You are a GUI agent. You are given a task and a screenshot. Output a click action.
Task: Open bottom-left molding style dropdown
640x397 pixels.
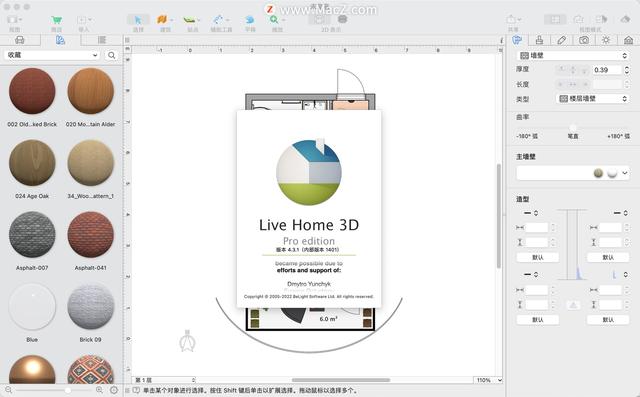click(x=531, y=275)
